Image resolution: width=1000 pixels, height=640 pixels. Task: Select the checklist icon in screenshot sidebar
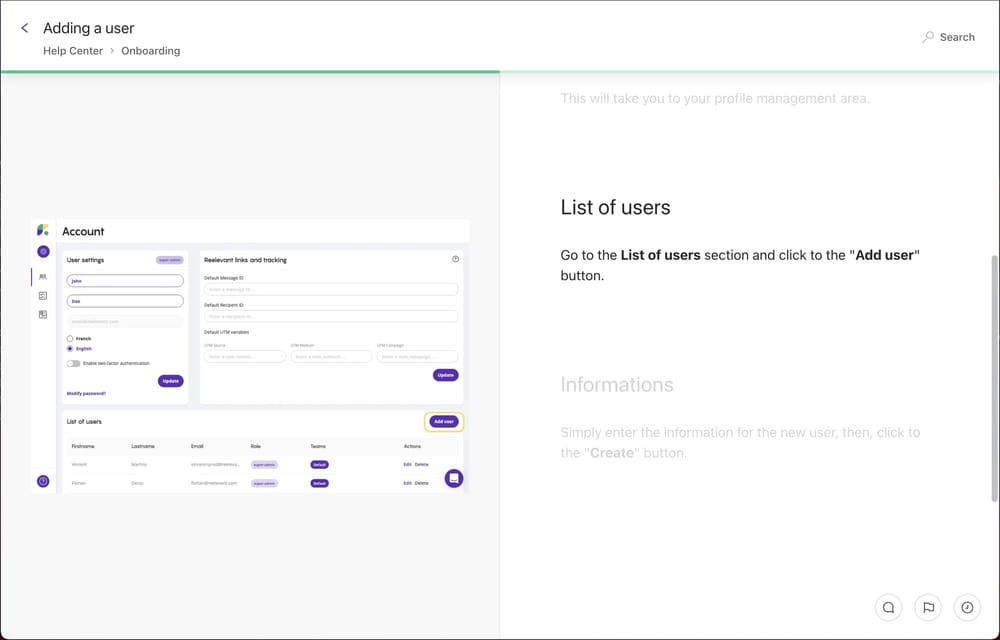pos(43,296)
